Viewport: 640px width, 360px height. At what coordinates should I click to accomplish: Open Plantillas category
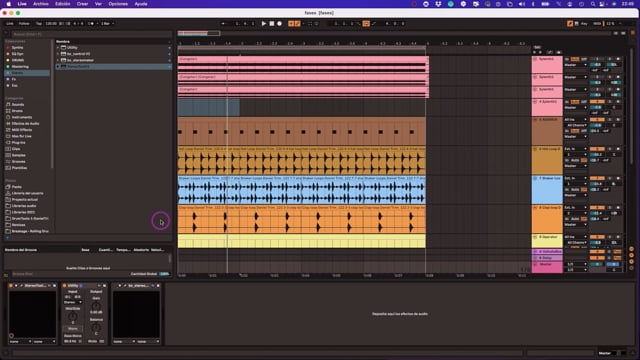19,168
